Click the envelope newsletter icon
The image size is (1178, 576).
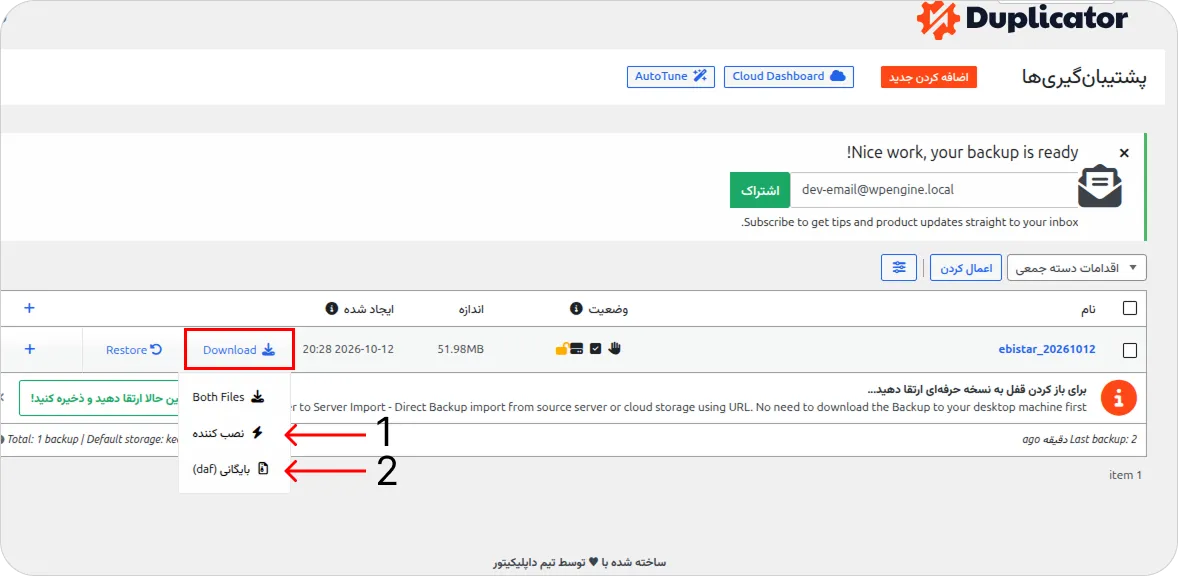pyautogui.click(x=1101, y=185)
